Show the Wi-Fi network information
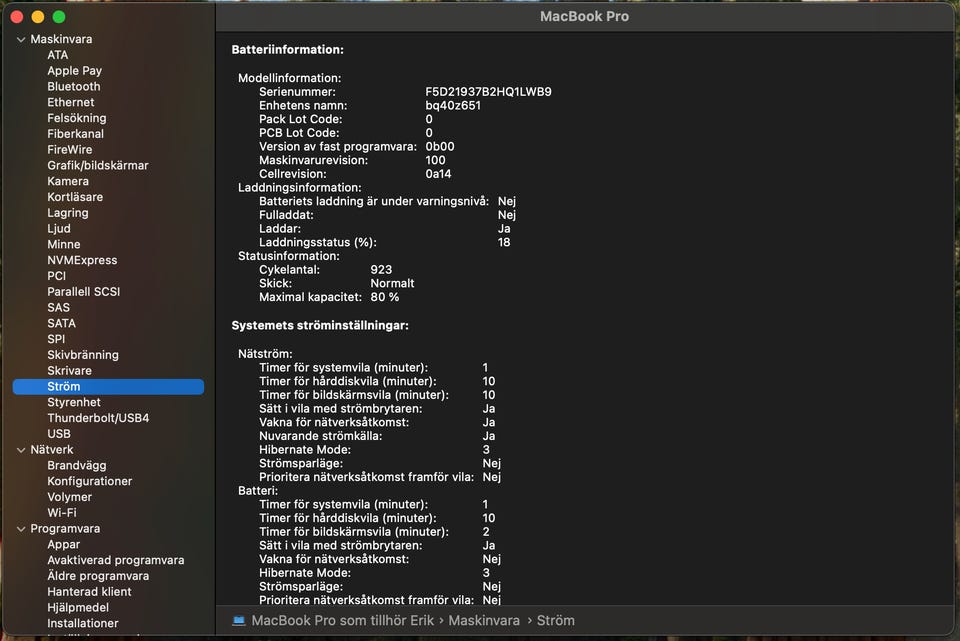960x641 pixels. click(x=62, y=513)
